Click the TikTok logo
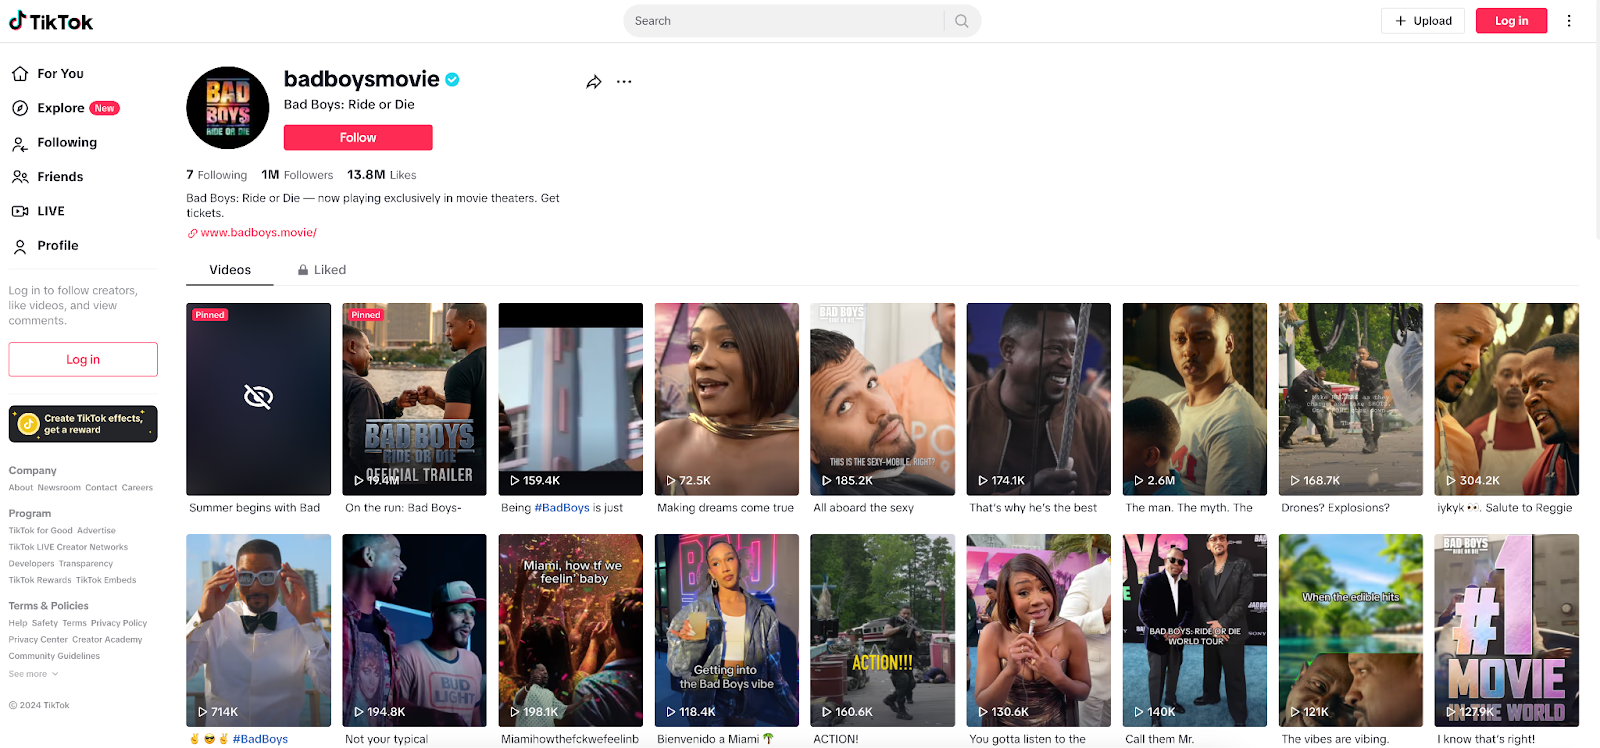 click(51, 21)
